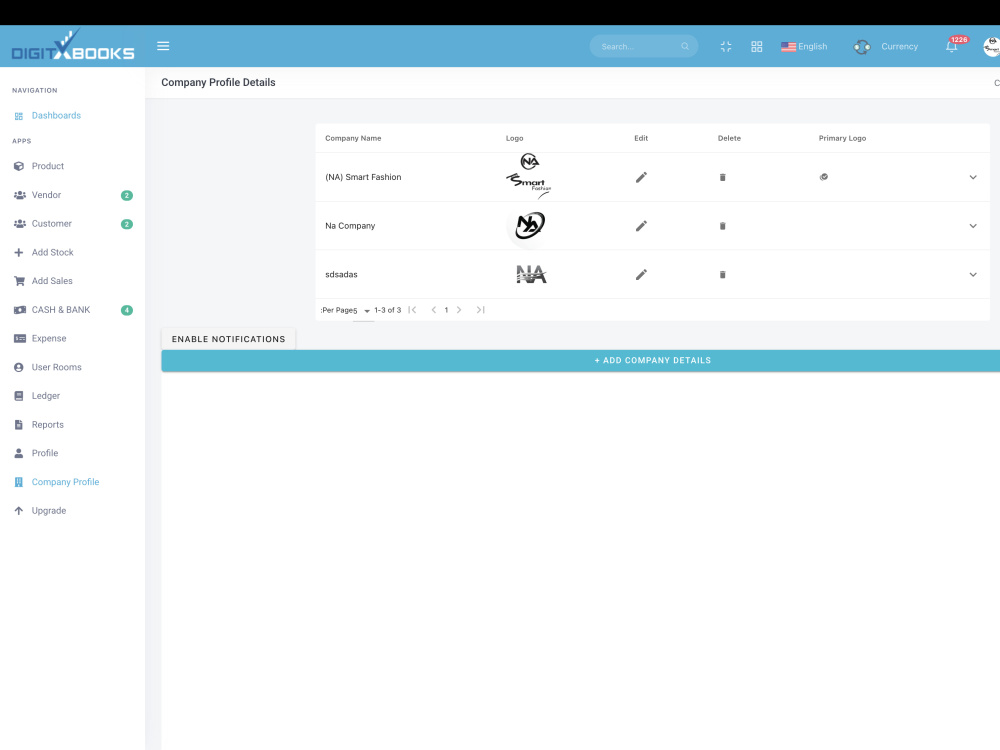The height and width of the screenshot is (750, 1000).
Task: Click the (NA) Smart Fashion name cell
Action: pos(363,177)
